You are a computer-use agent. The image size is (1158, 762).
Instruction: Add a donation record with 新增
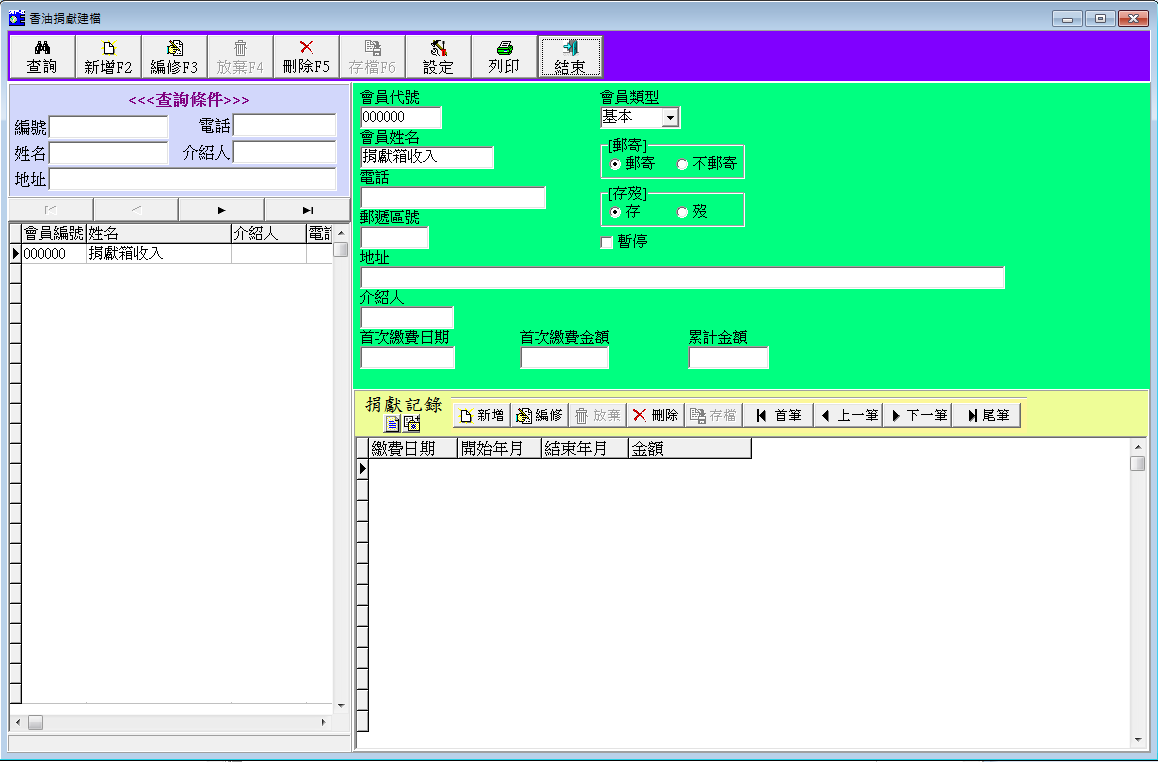[481, 415]
